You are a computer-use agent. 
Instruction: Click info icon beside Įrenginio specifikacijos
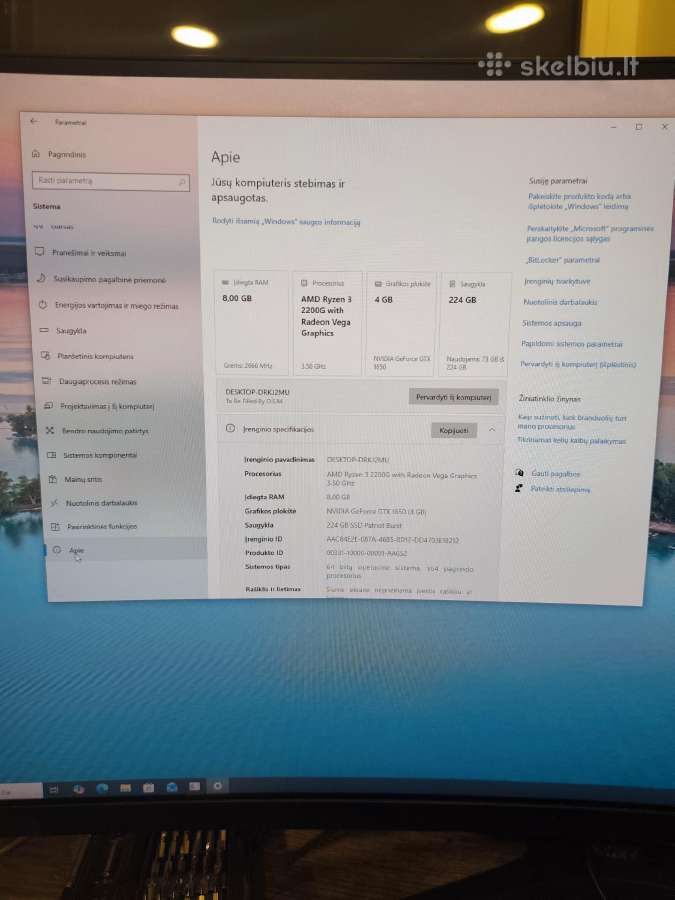pos(230,428)
